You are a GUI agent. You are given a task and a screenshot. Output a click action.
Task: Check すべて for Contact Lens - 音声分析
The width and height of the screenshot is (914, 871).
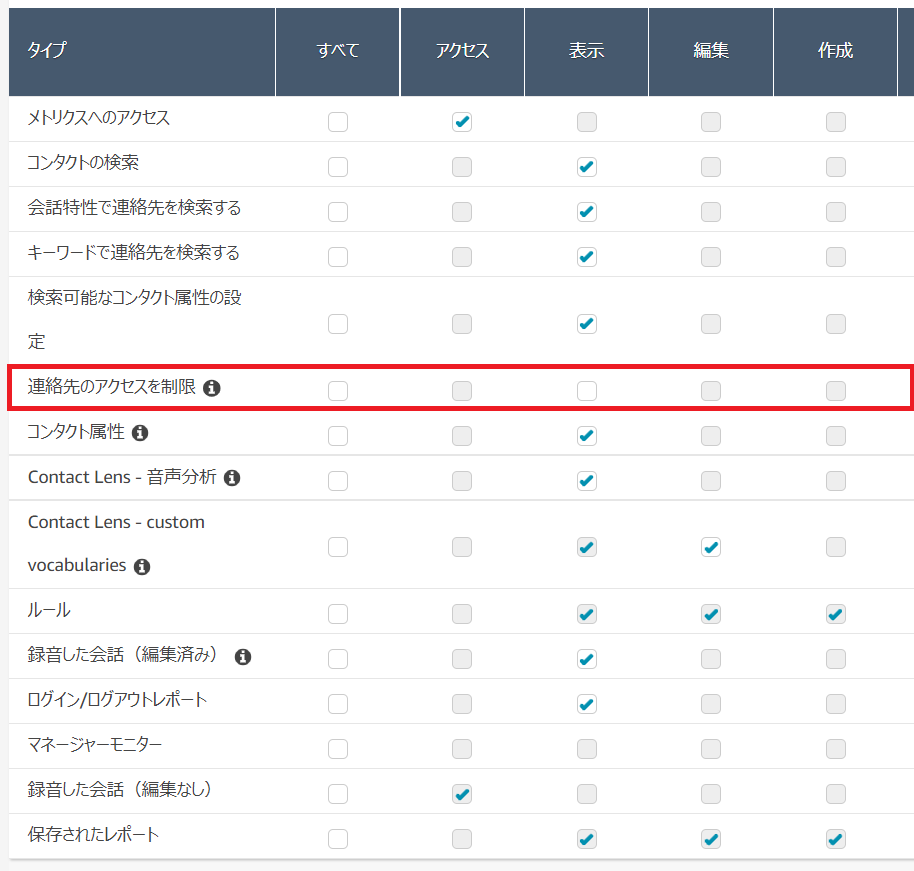pyautogui.click(x=338, y=480)
